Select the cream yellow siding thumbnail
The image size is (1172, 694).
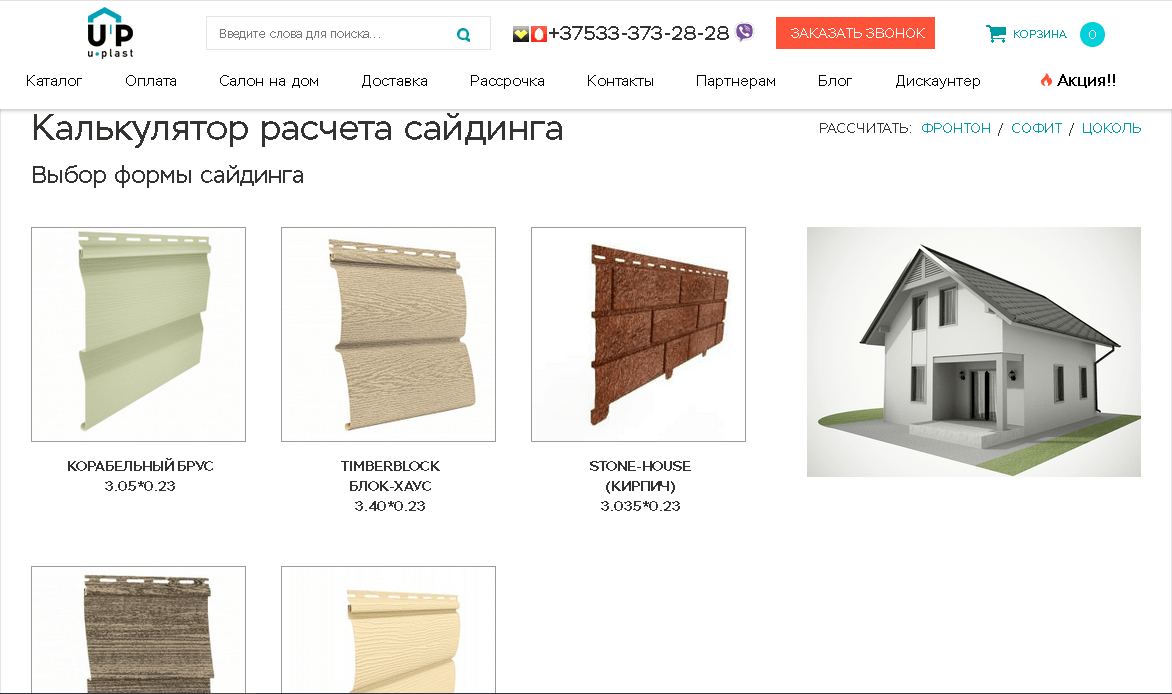click(x=389, y=630)
